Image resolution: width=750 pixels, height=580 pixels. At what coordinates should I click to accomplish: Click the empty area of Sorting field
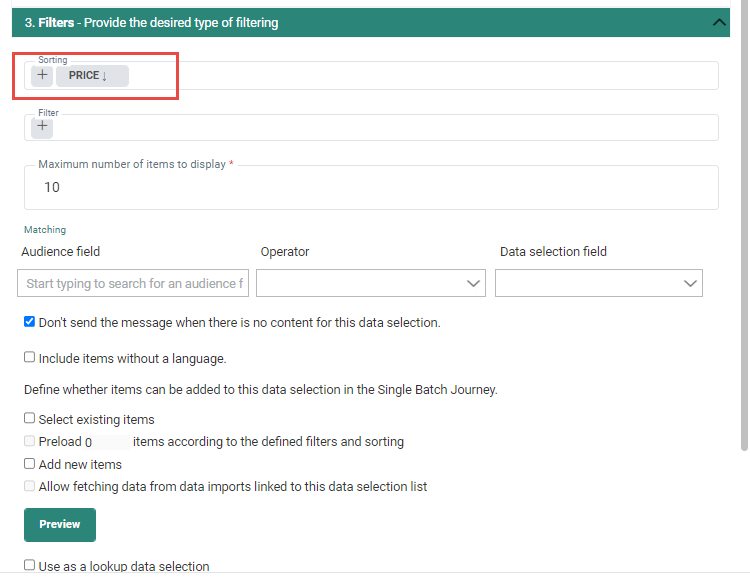(x=420, y=76)
